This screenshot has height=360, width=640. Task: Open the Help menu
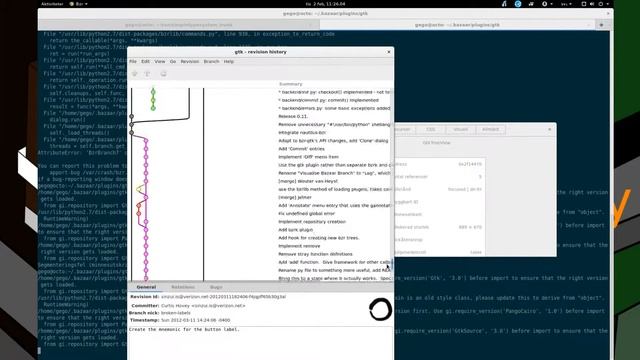(x=229, y=62)
